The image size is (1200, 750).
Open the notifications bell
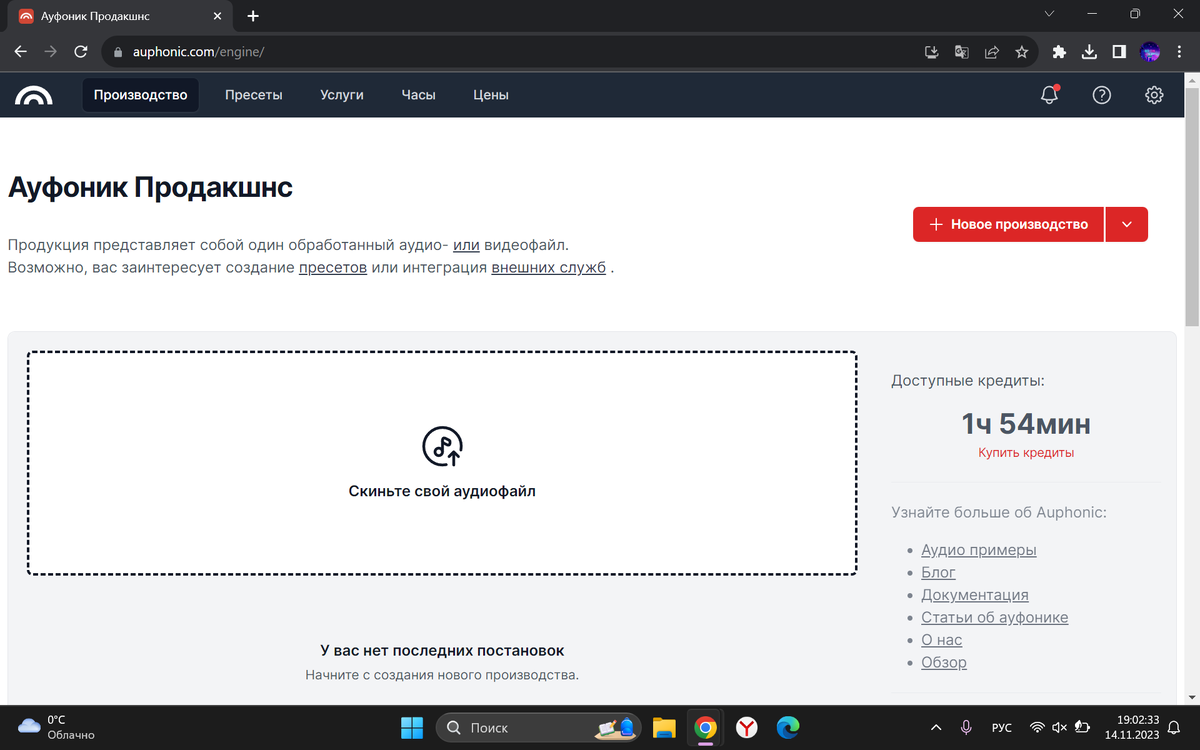click(1049, 95)
